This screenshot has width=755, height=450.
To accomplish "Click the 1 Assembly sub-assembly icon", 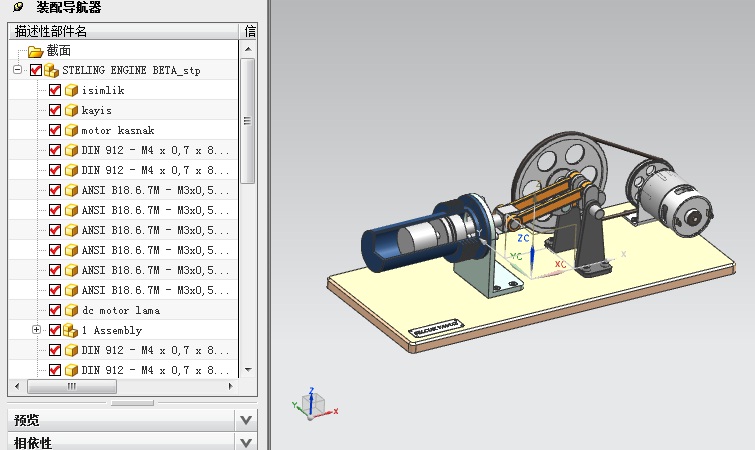I will point(70,330).
